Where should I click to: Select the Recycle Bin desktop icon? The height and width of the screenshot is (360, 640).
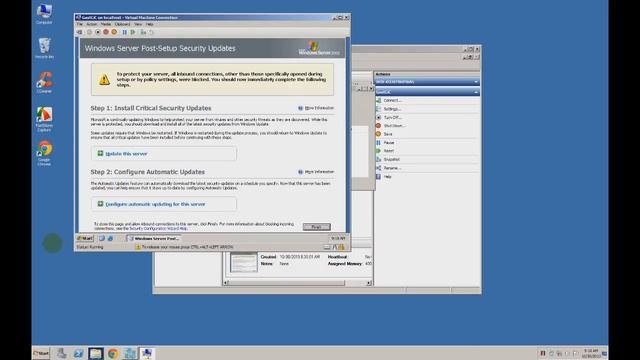point(44,48)
